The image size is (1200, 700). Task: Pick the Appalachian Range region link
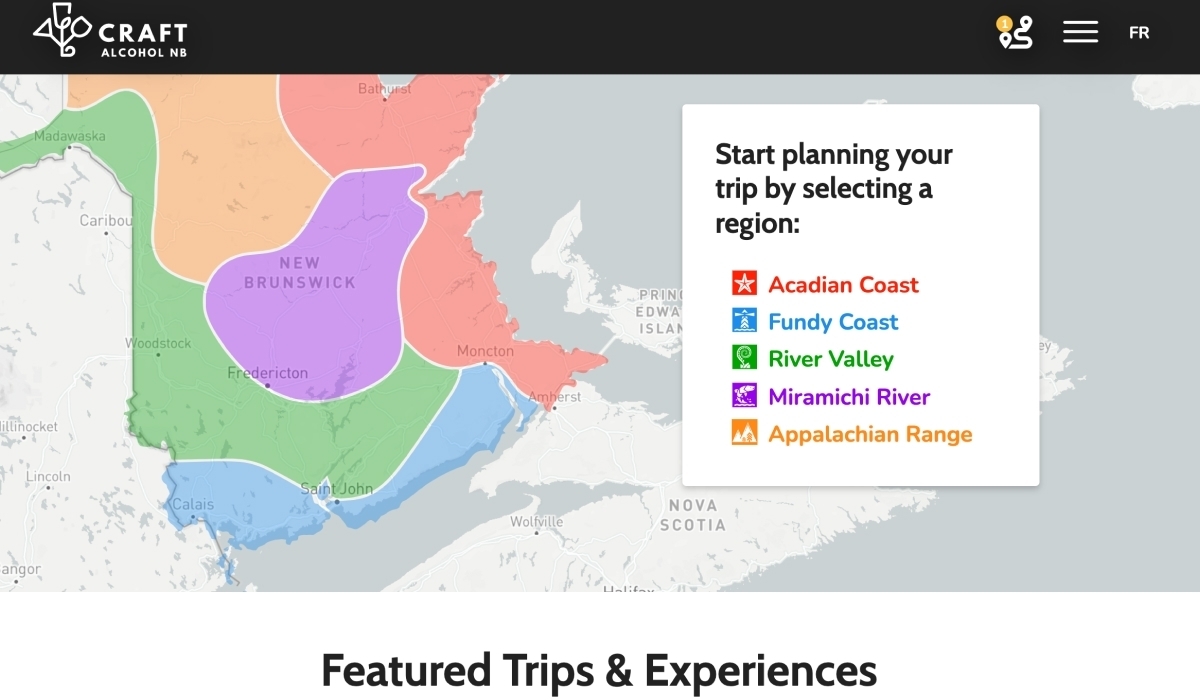click(870, 434)
